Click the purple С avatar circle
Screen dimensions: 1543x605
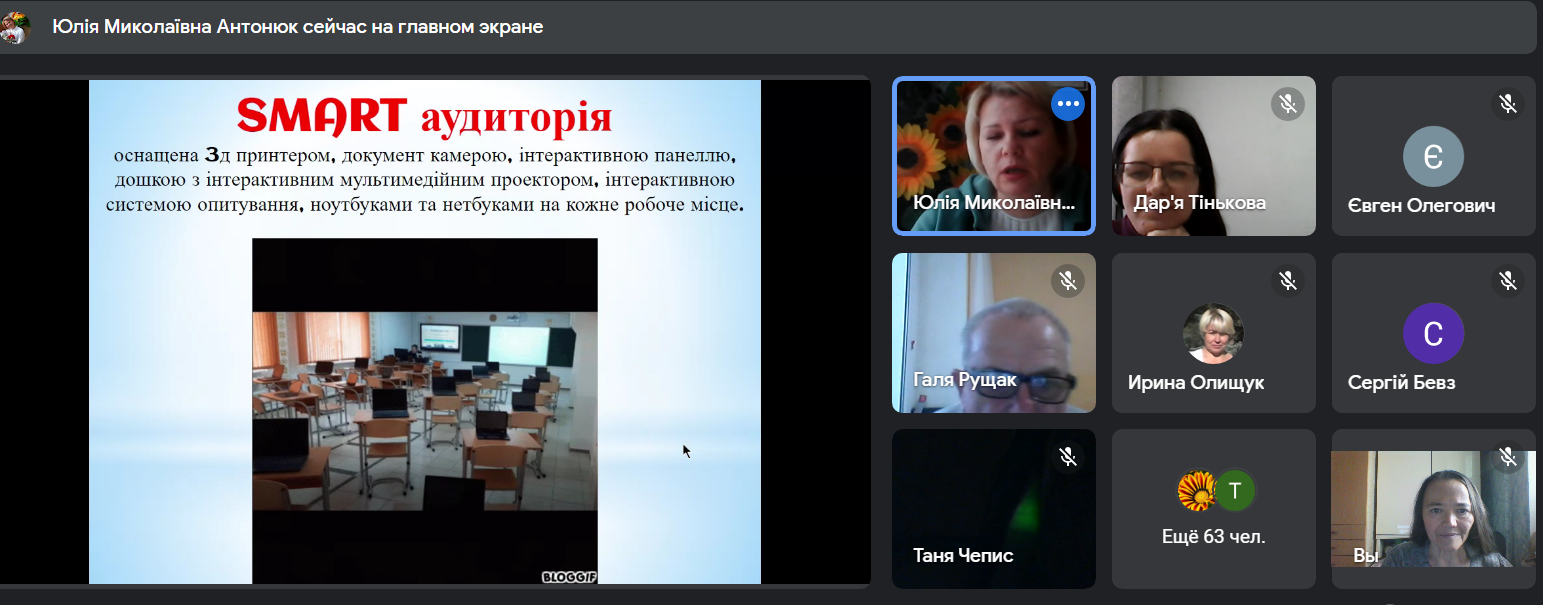pos(1433,333)
